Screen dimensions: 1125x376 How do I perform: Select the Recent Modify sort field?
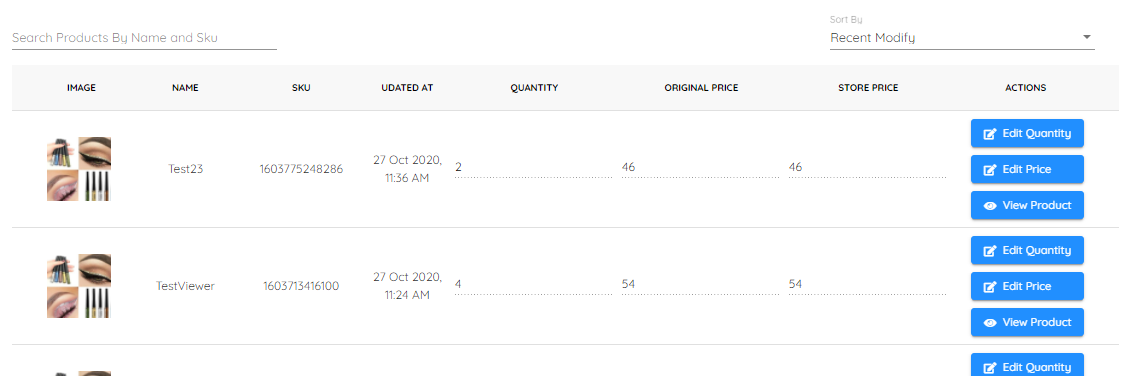point(962,37)
